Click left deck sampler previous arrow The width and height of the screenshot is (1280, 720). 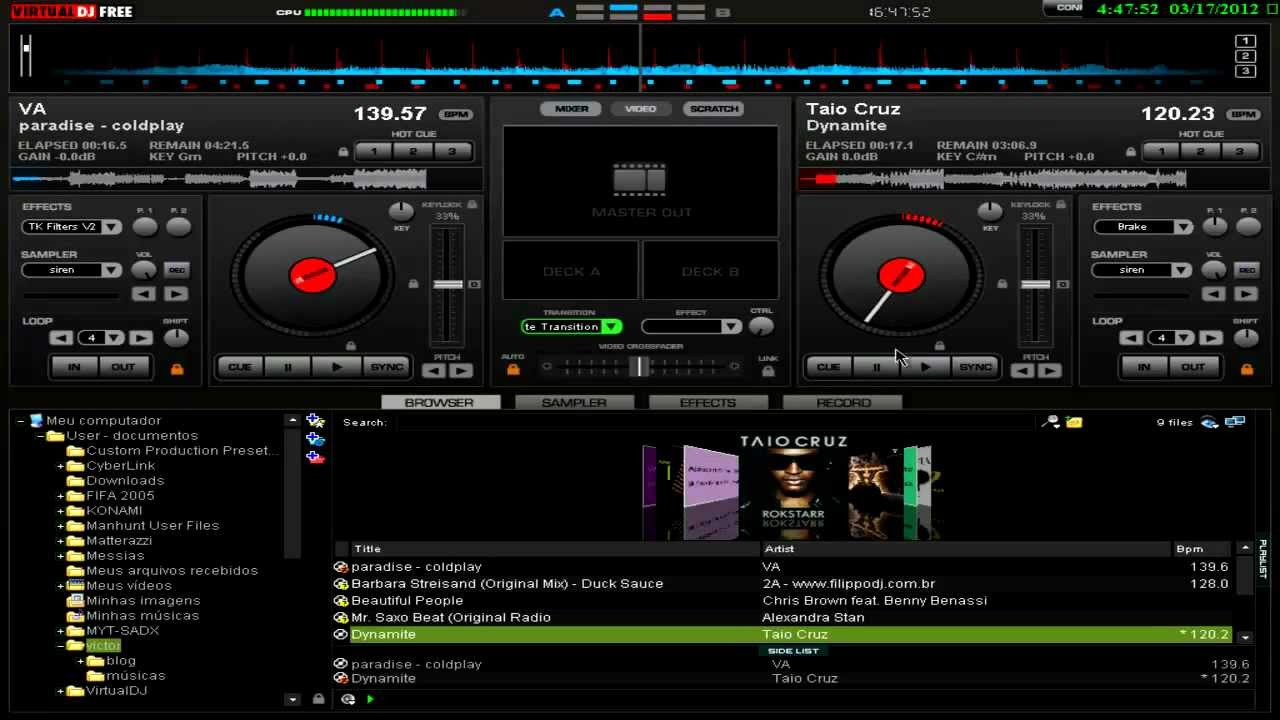(x=144, y=294)
